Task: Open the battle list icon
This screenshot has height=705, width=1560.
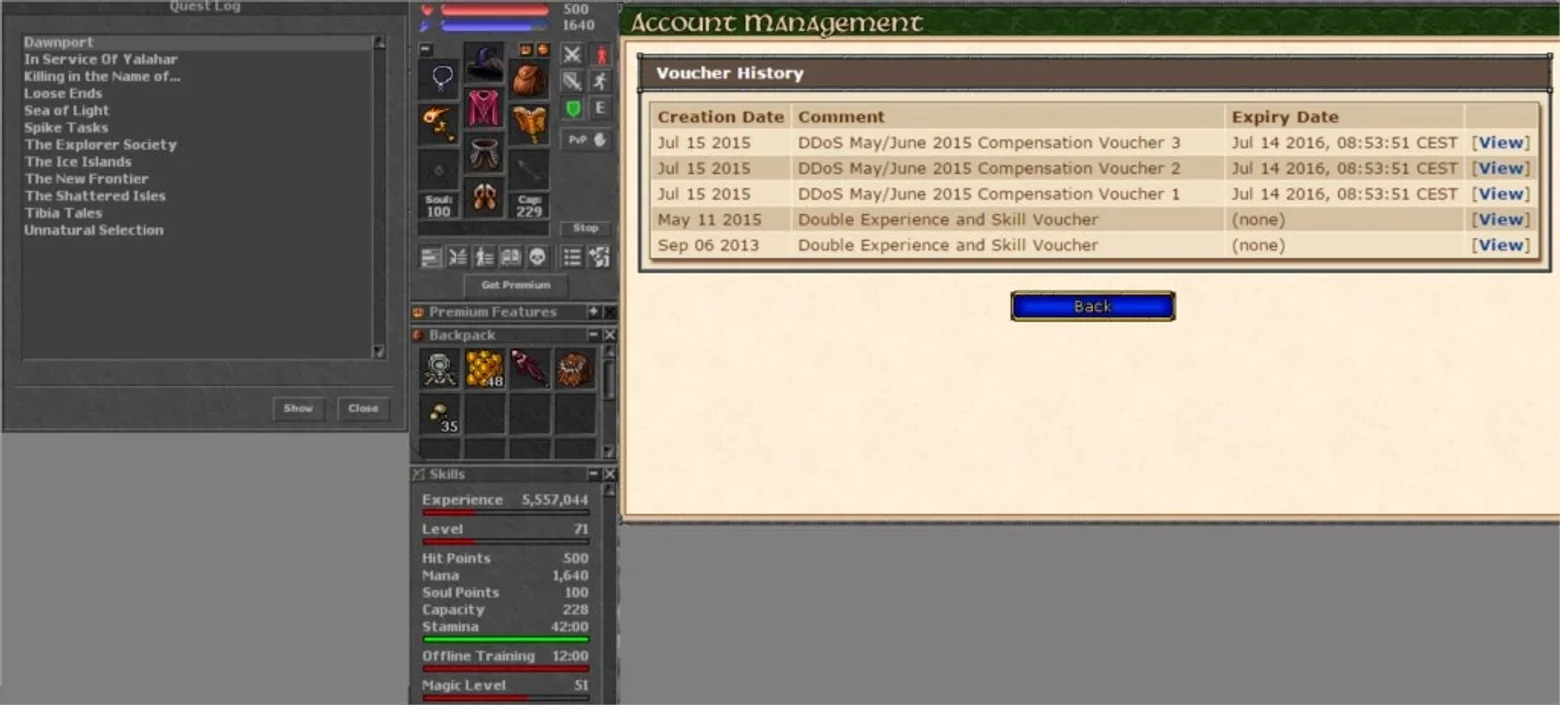Action: click(458, 257)
